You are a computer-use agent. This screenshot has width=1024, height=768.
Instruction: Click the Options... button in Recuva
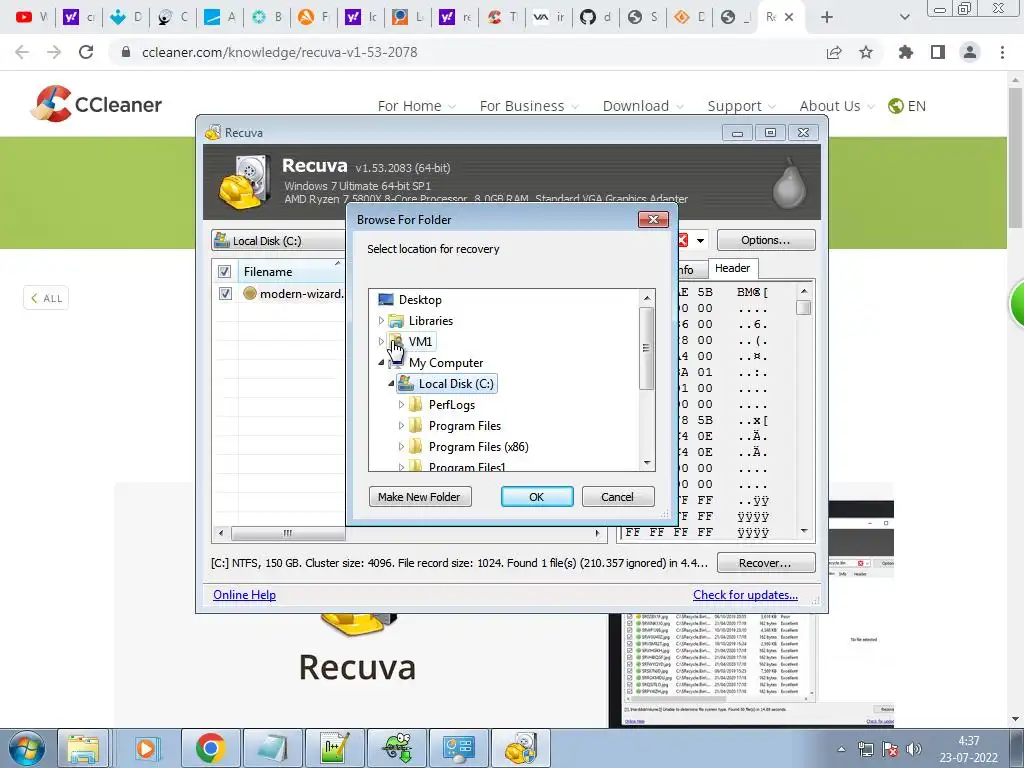(x=766, y=240)
